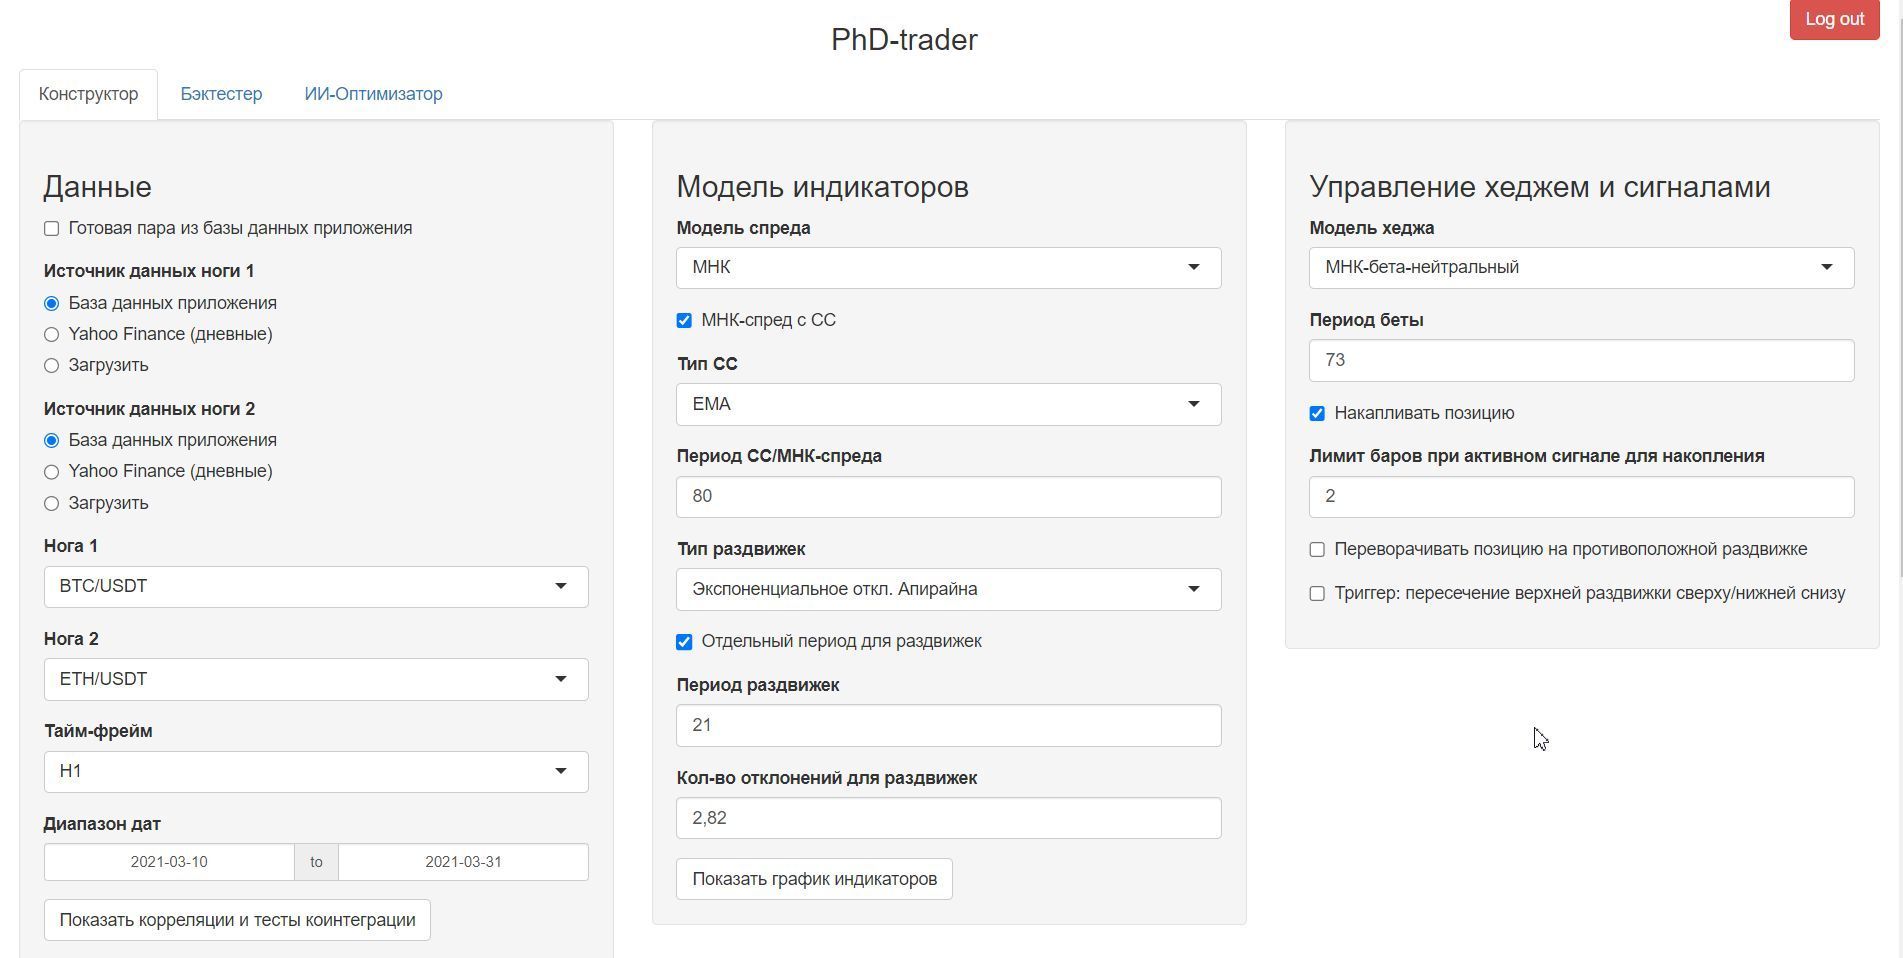Select Загрузить for leg 2 data source
Screen dimensions: 1903x958
click(52, 504)
